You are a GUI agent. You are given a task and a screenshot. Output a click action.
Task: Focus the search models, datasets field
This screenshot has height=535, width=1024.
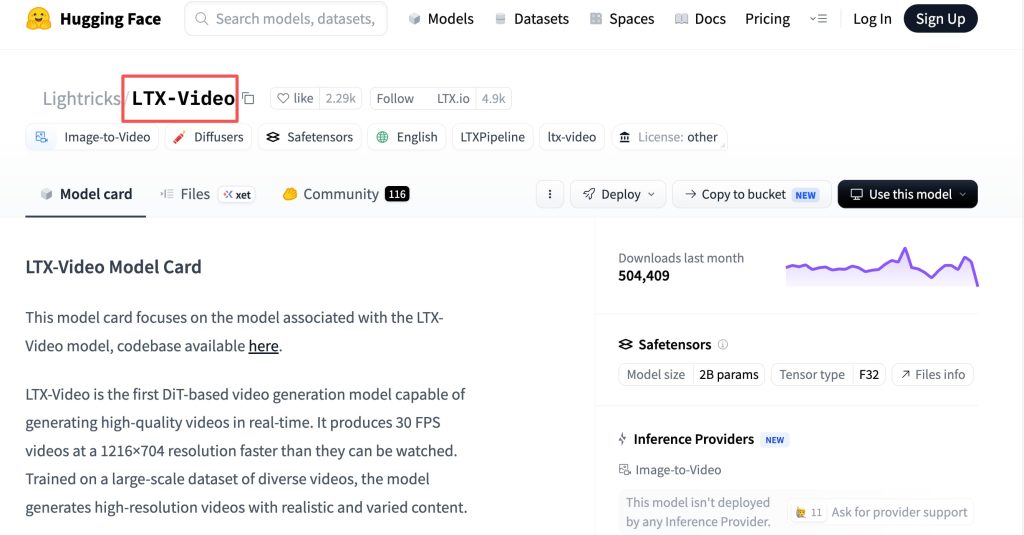[x=286, y=18]
